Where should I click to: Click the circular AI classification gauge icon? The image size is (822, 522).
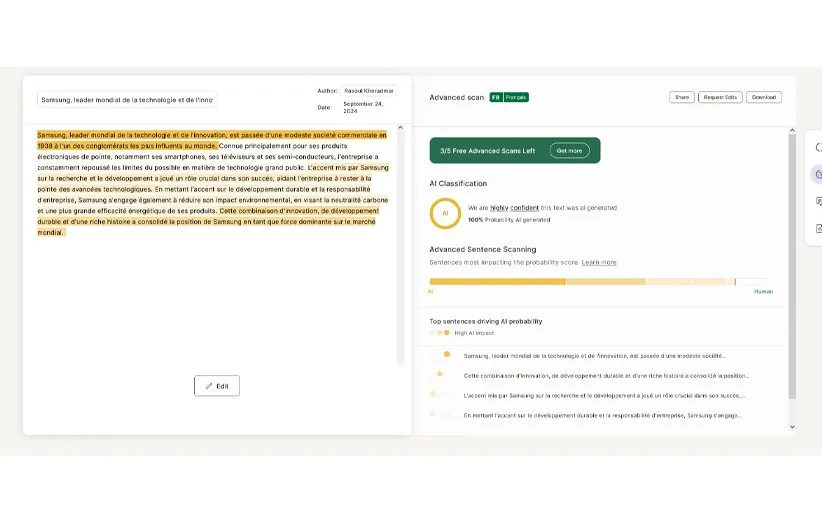(445, 213)
